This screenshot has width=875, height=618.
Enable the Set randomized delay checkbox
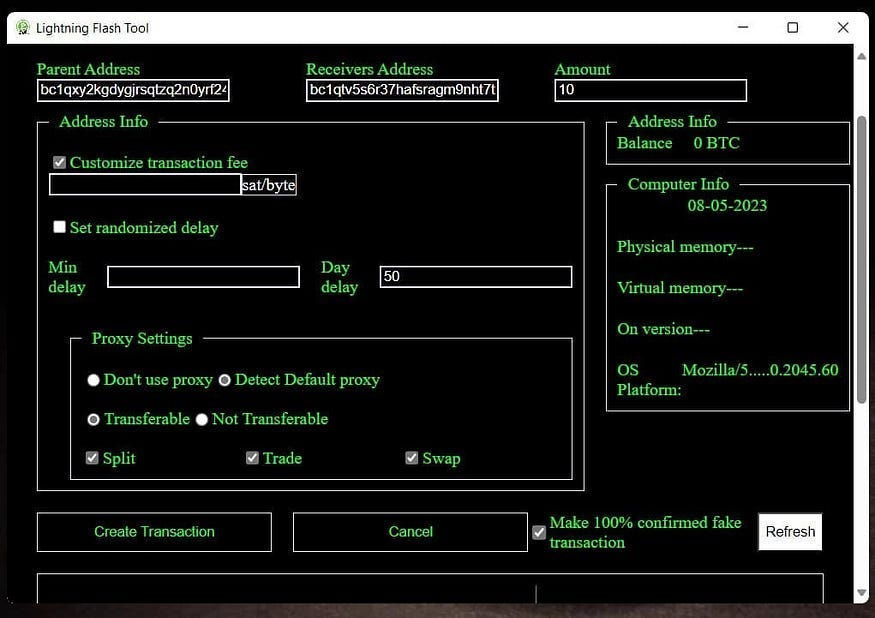point(60,227)
